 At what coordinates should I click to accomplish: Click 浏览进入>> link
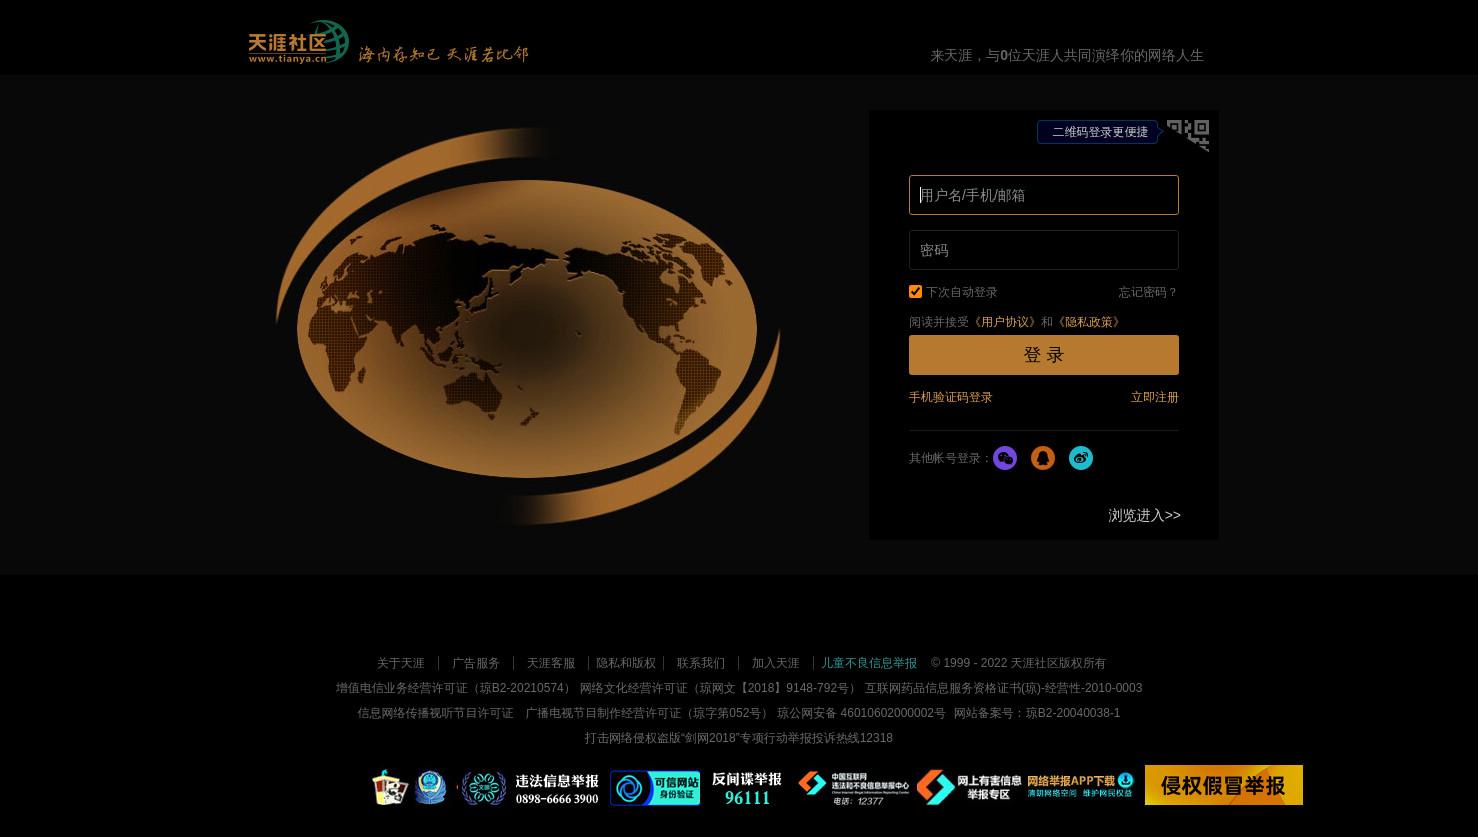click(x=1144, y=515)
